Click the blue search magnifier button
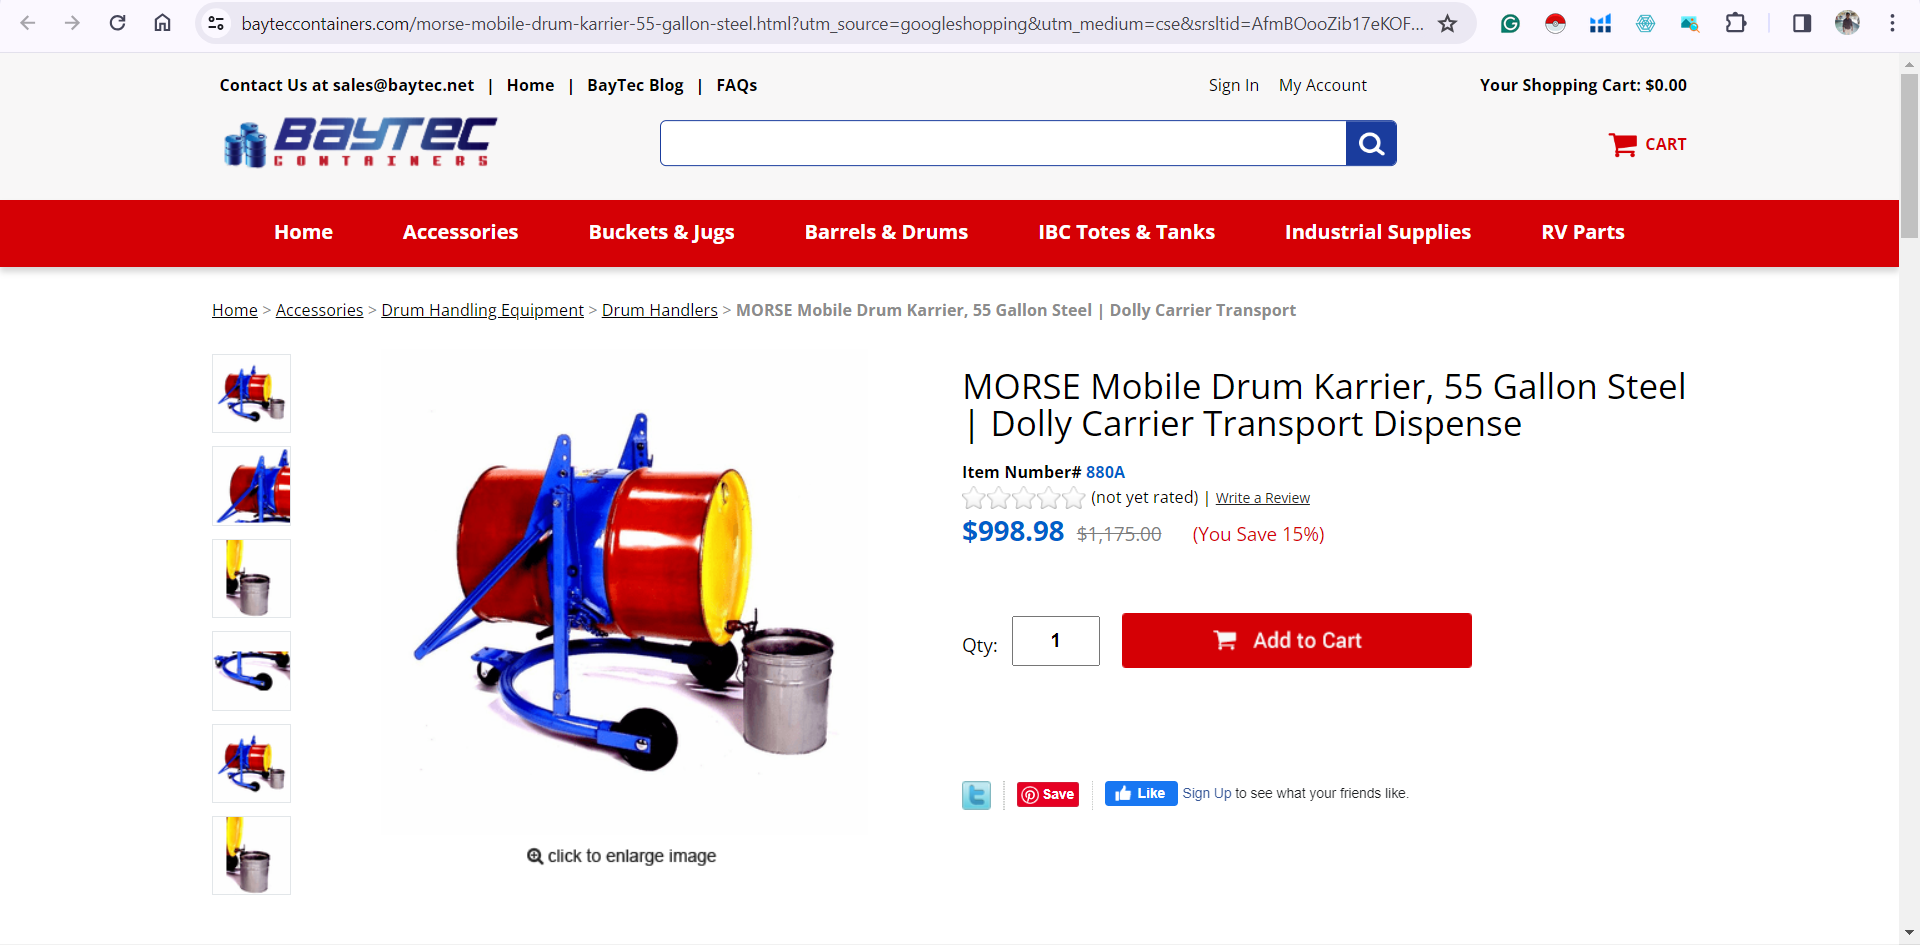Viewport: 1920px width, 945px height. (x=1371, y=144)
